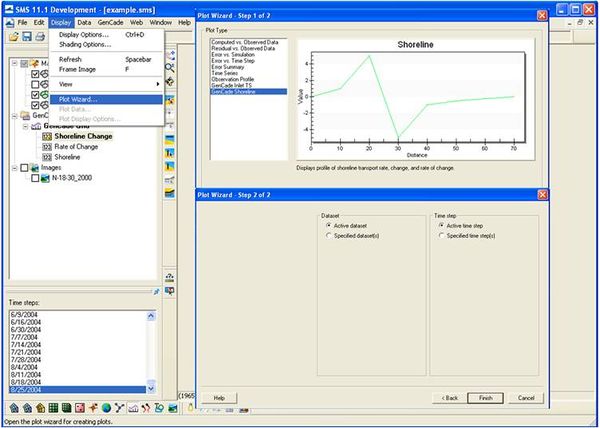The image size is (600, 428).
Task: Select the red scatter points module icon
Action: coord(80,408)
